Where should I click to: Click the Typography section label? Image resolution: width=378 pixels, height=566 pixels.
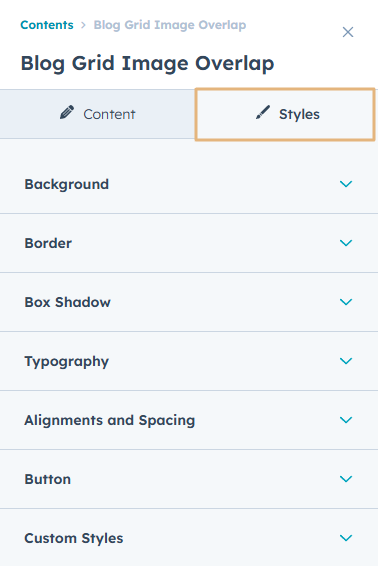[x=67, y=361]
